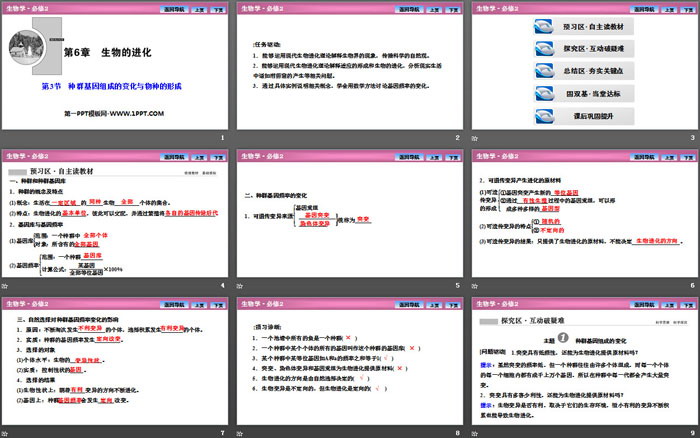Open the 预习区·自主读教材 button on slide 3
The width and height of the screenshot is (700, 438).
click(584, 26)
